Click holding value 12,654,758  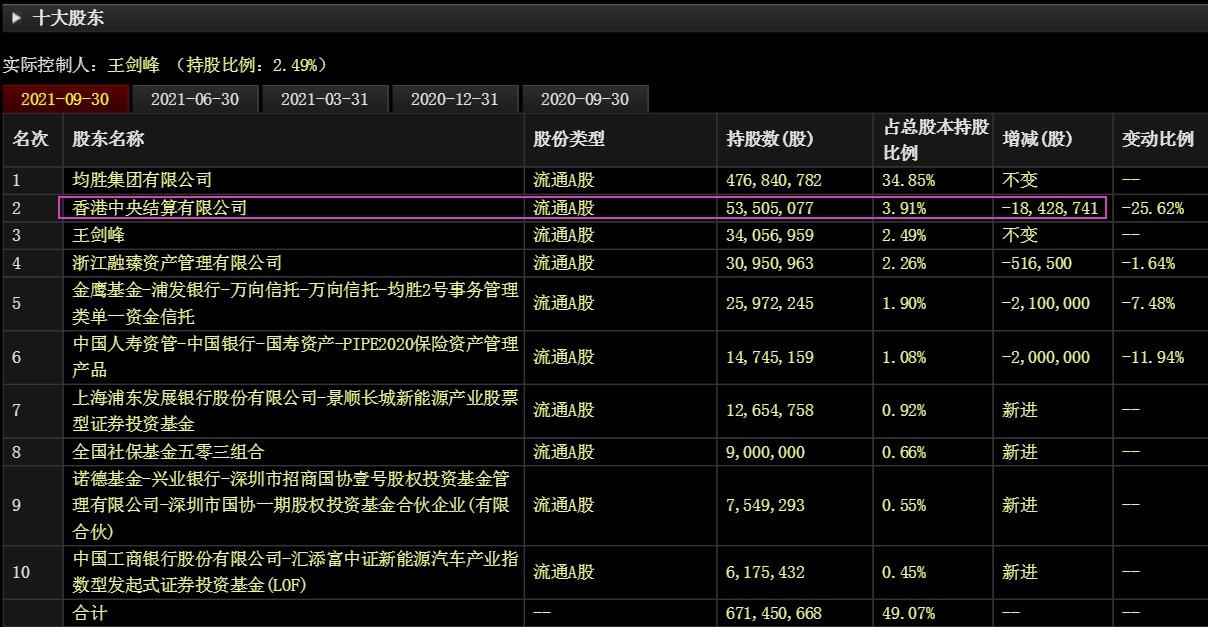(770, 410)
